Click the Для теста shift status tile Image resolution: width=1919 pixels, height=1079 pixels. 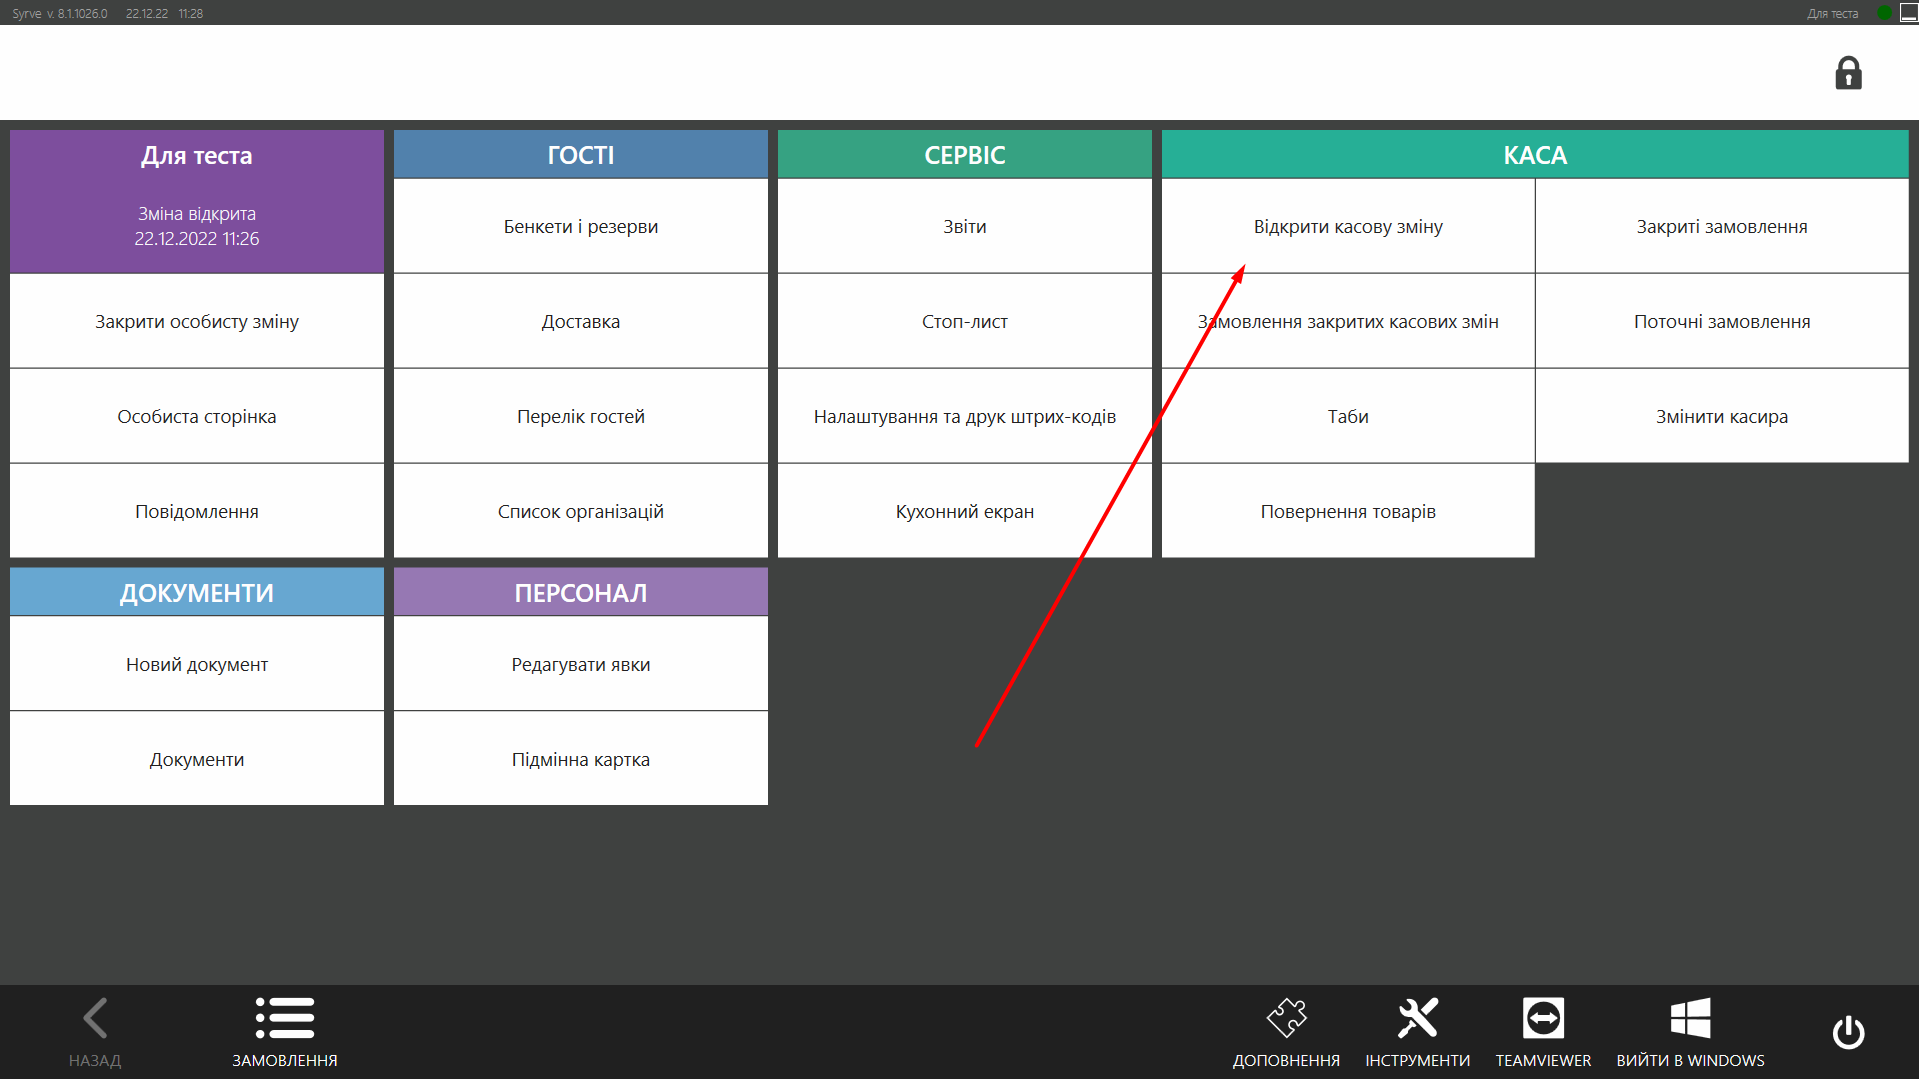[x=197, y=202]
